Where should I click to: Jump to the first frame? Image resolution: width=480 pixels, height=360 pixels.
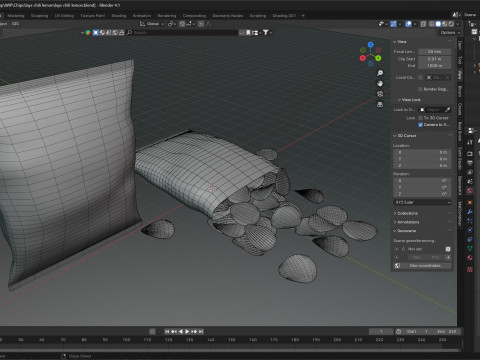click(167, 332)
